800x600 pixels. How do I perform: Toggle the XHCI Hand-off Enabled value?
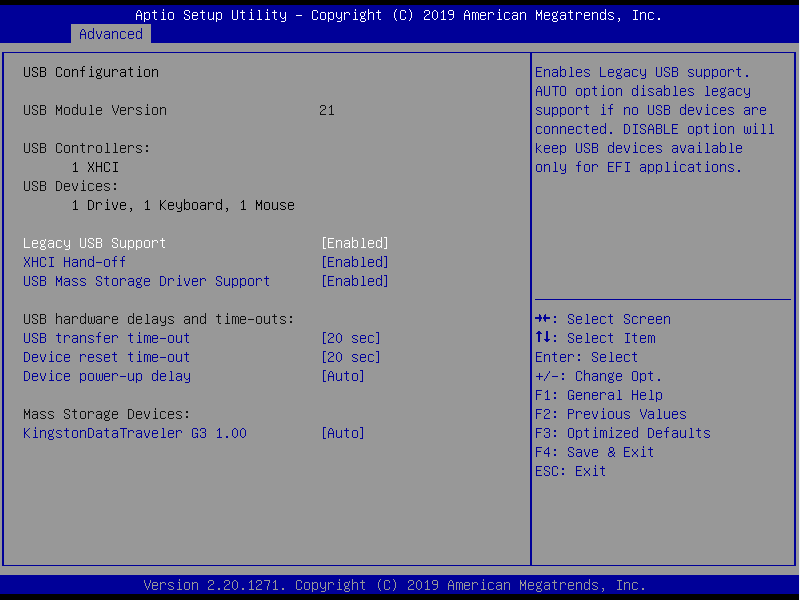(354, 262)
